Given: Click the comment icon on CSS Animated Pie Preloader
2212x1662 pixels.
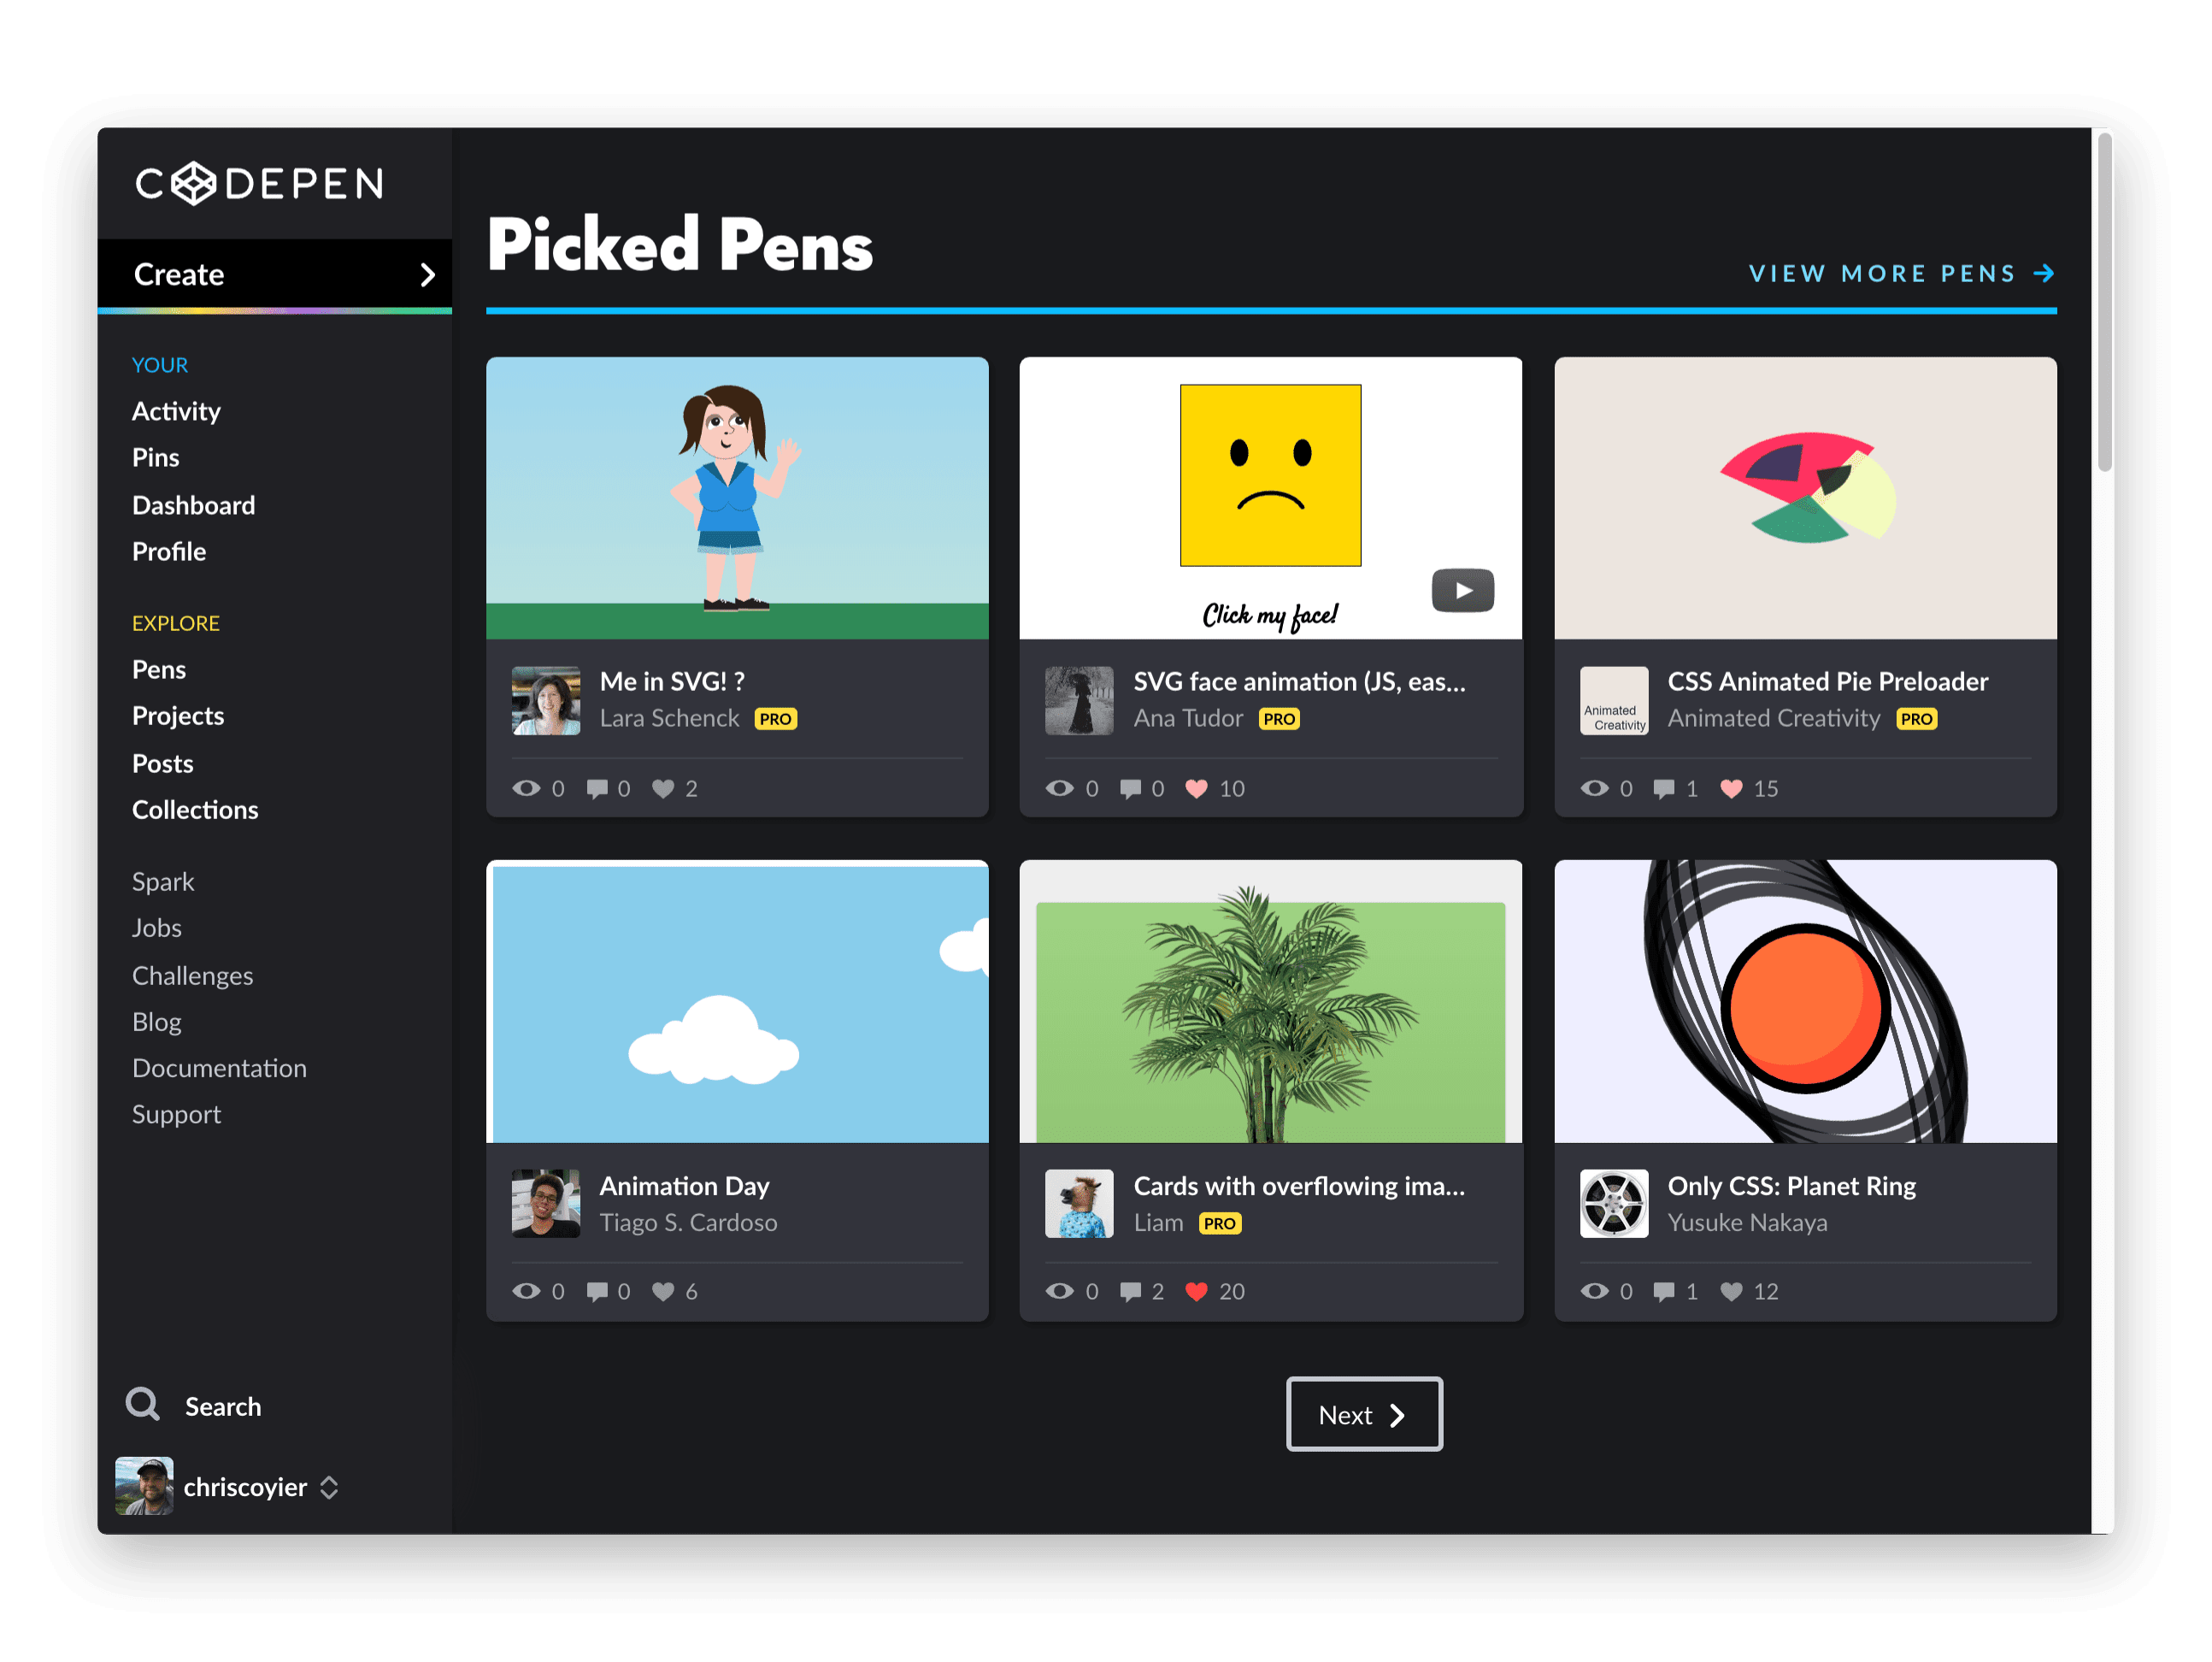Looking at the screenshot, I should click(x=1664, y=788).
